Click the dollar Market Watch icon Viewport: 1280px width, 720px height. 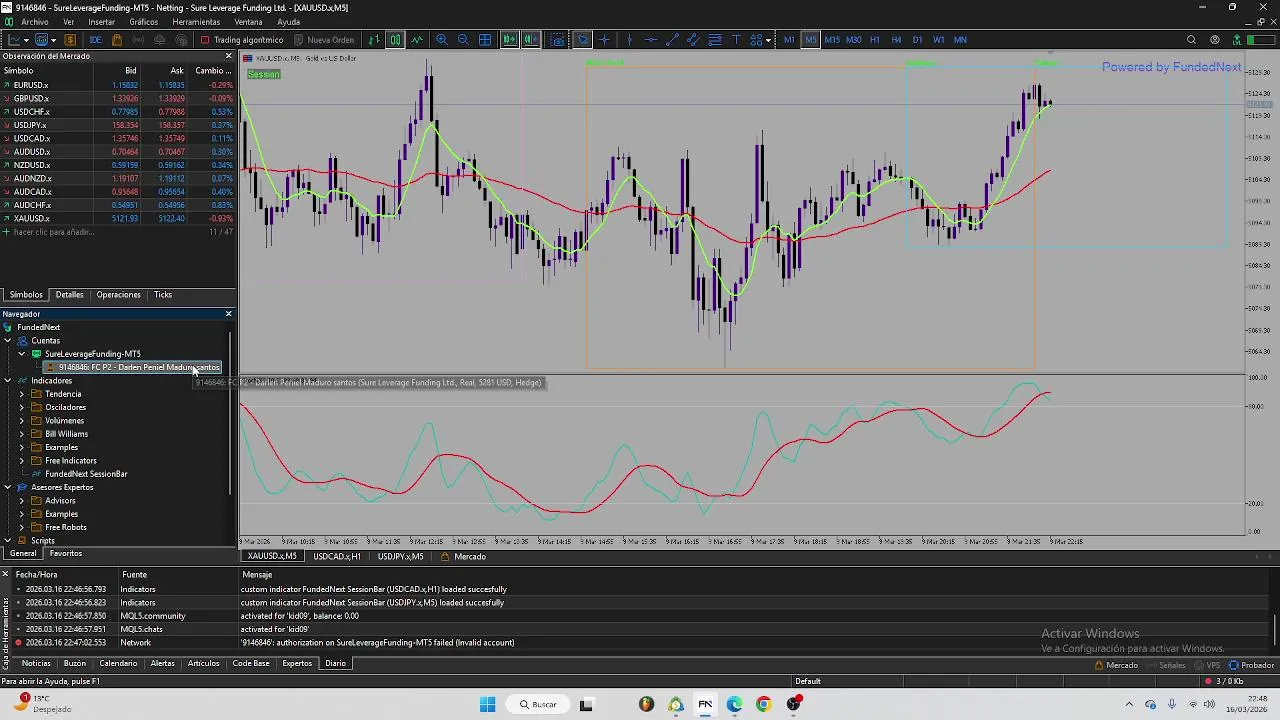click(x=70, y=40)
